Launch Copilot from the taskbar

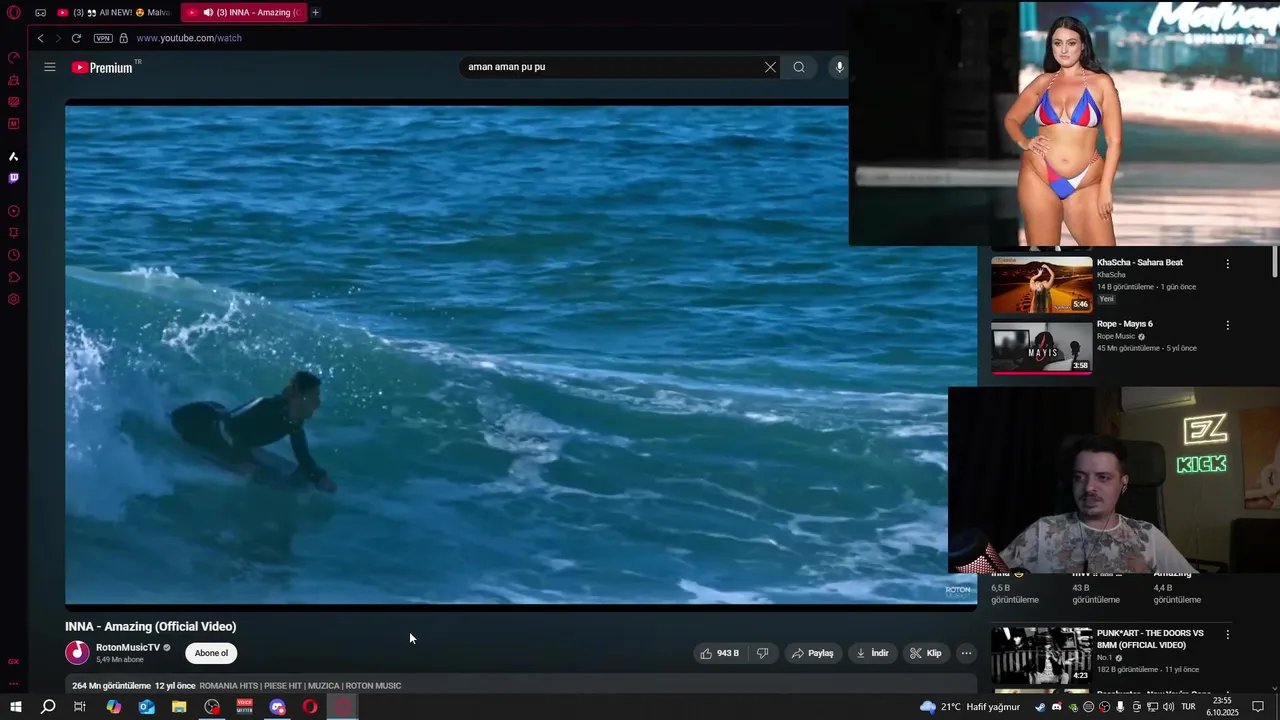coord(114,707)
